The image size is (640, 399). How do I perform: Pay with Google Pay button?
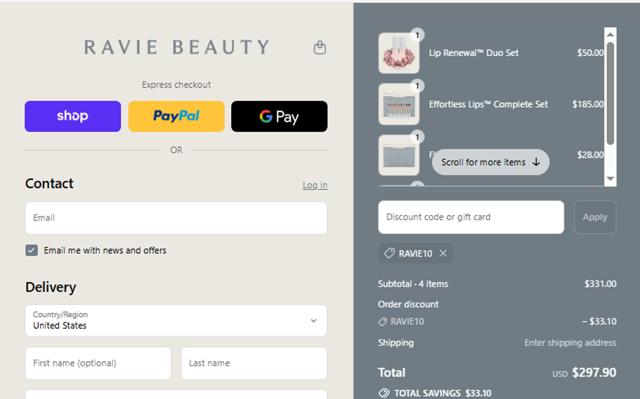pyautogui.click(x=279, y=116)
